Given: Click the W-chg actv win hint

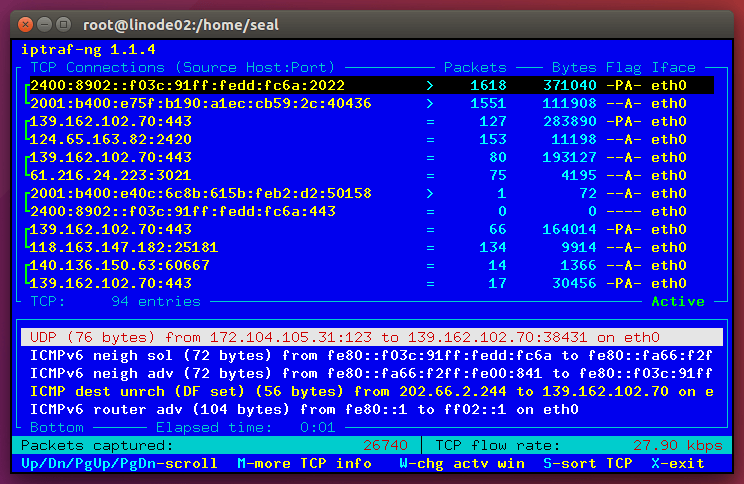Looking at the screenshot, I should coord(462,464).
